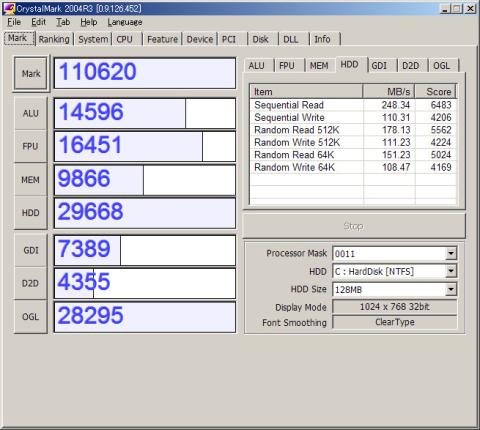Run the HDD benchmark button
480x430 pixels.
[30, 213]
